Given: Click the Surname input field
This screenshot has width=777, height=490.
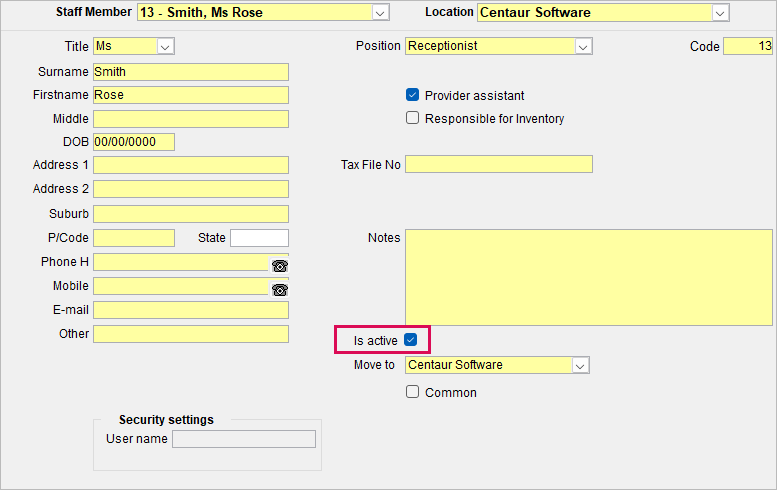Looking at the screenshot, I should 191,72.
